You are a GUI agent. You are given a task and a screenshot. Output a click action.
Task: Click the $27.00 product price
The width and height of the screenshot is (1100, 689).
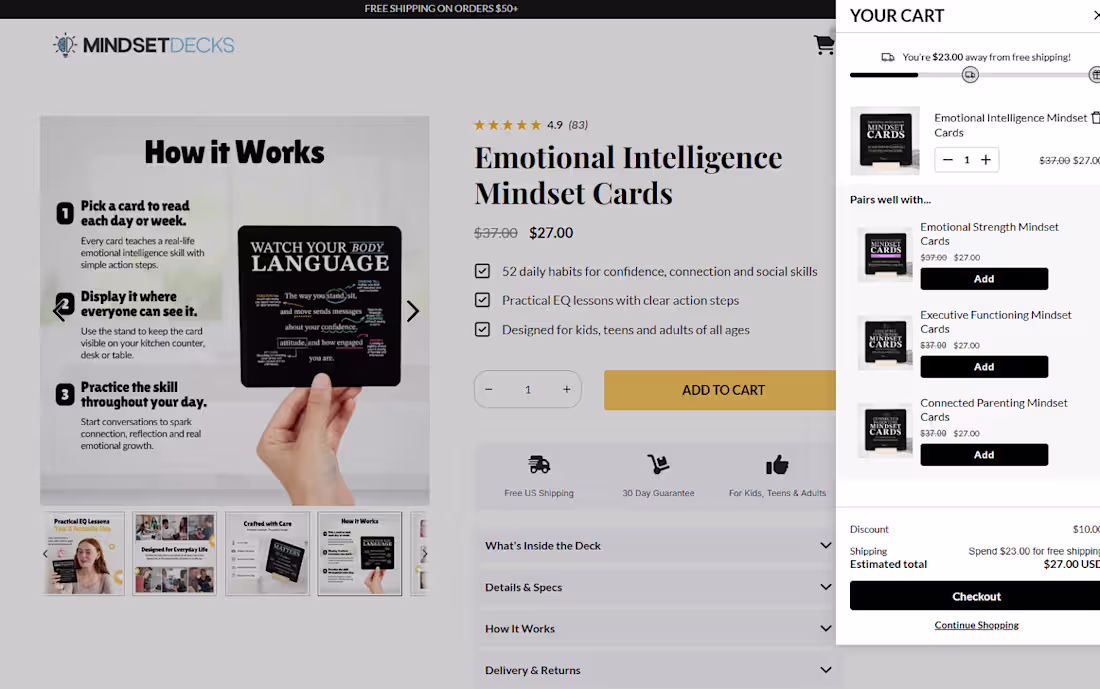551,233
